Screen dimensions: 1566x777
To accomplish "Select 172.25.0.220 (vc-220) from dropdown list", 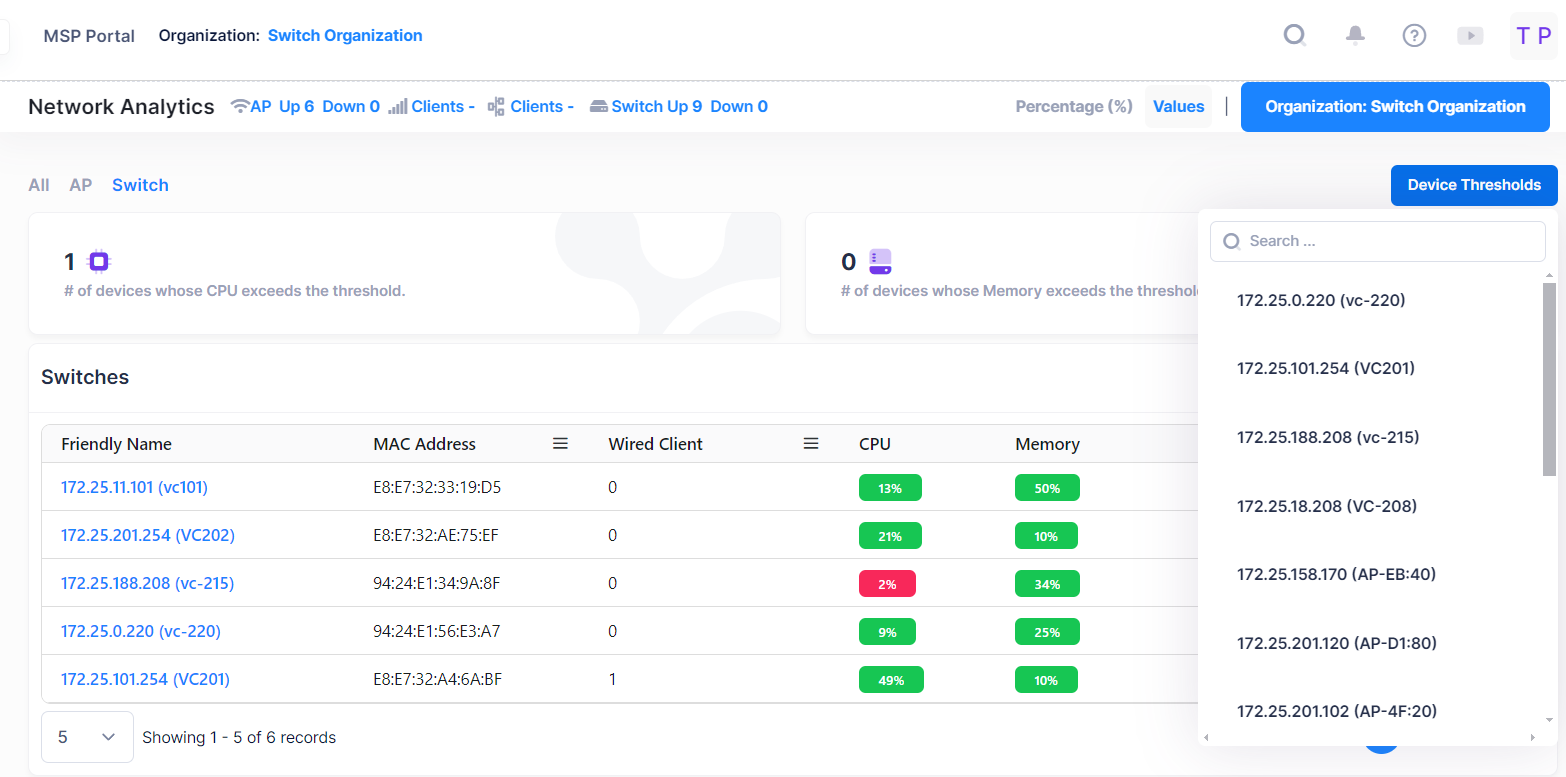I will (1321, 300).
